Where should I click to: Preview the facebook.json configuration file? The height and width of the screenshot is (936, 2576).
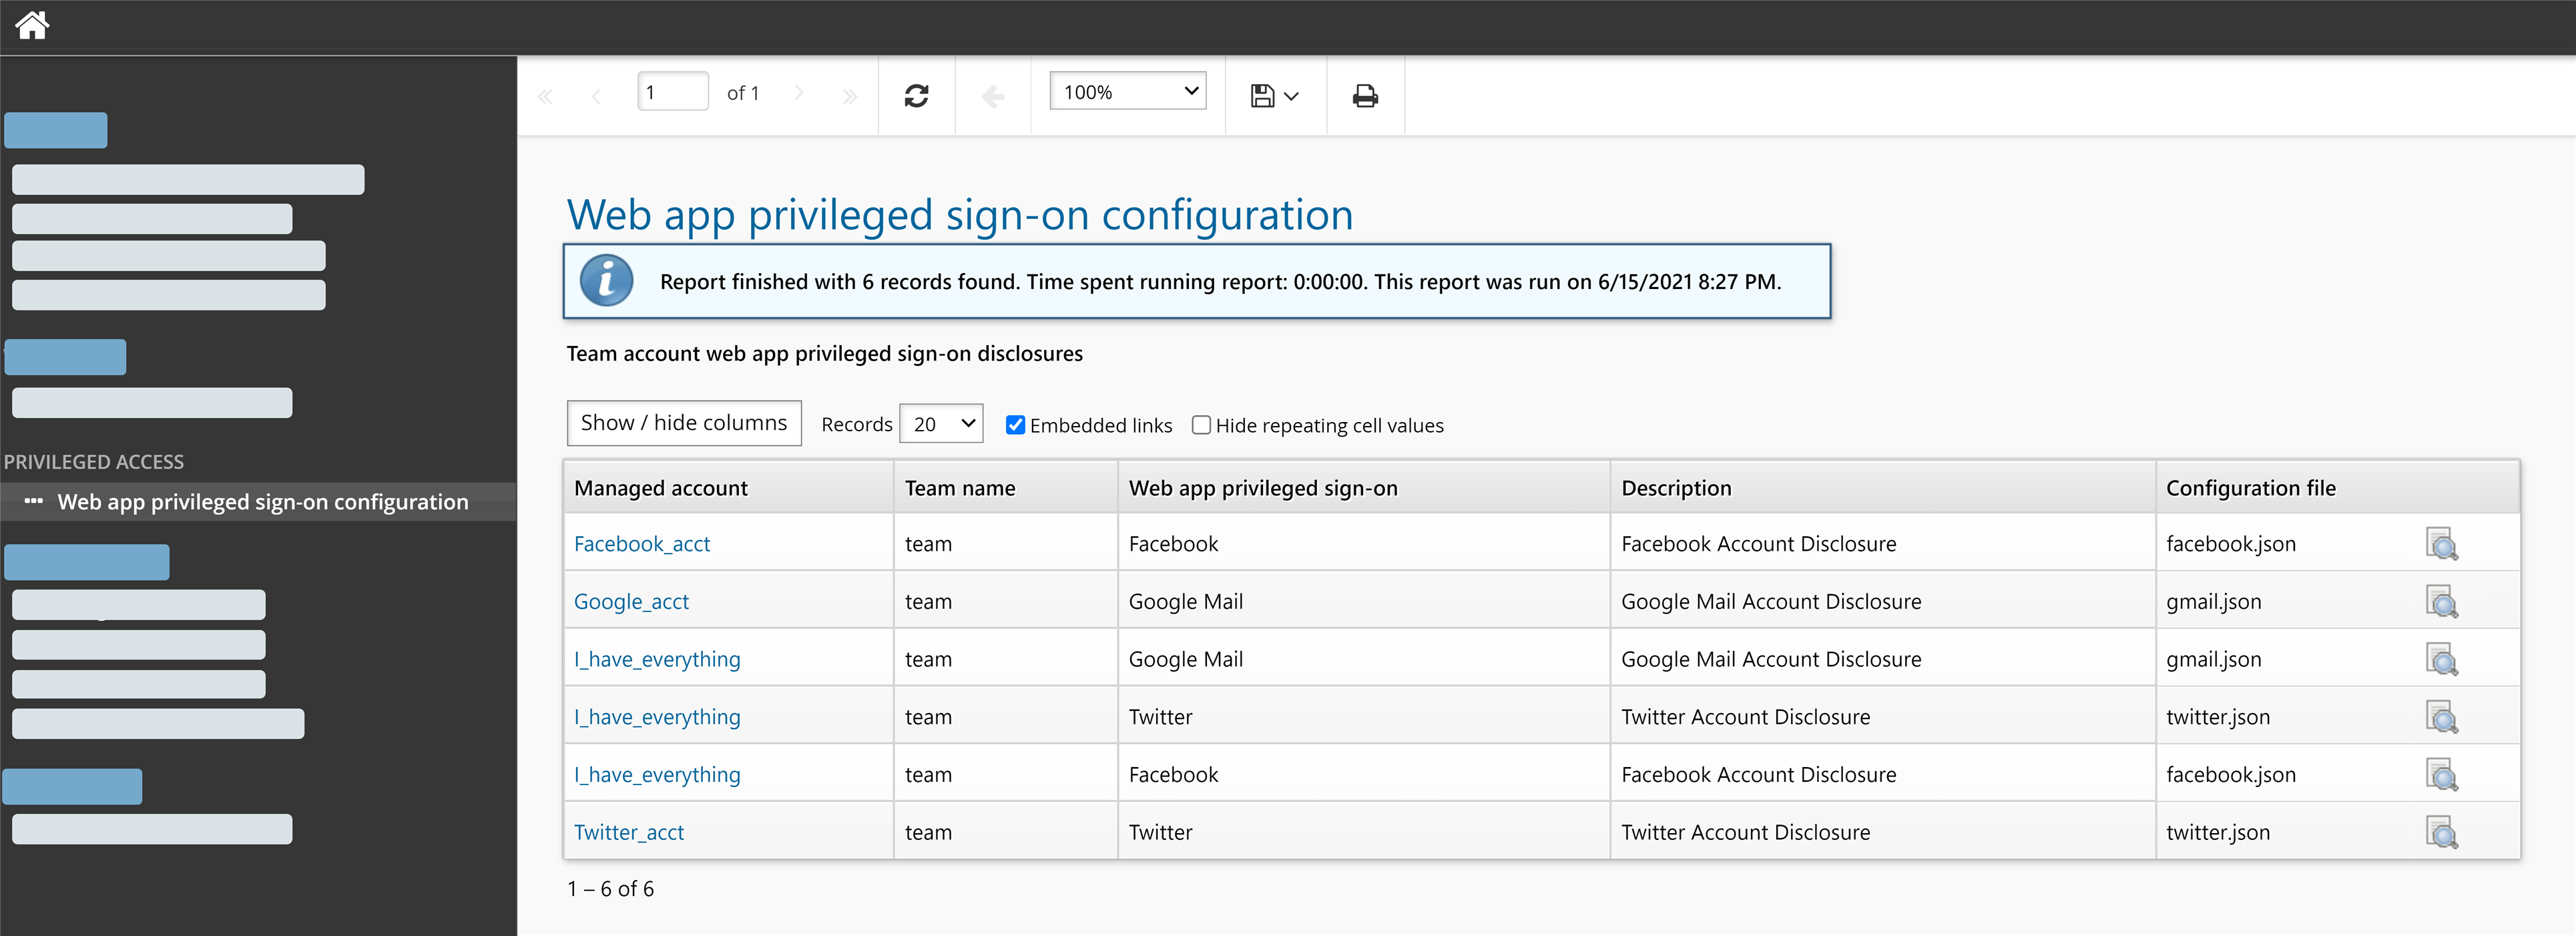pos(2443,545)
